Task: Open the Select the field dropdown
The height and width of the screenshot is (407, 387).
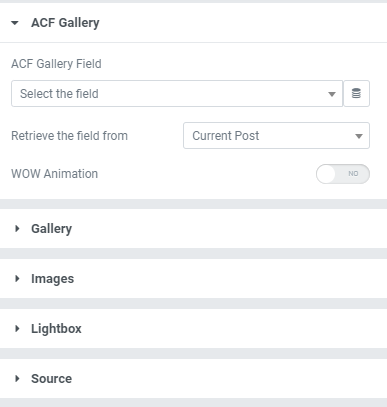Action: pos(177,94)
